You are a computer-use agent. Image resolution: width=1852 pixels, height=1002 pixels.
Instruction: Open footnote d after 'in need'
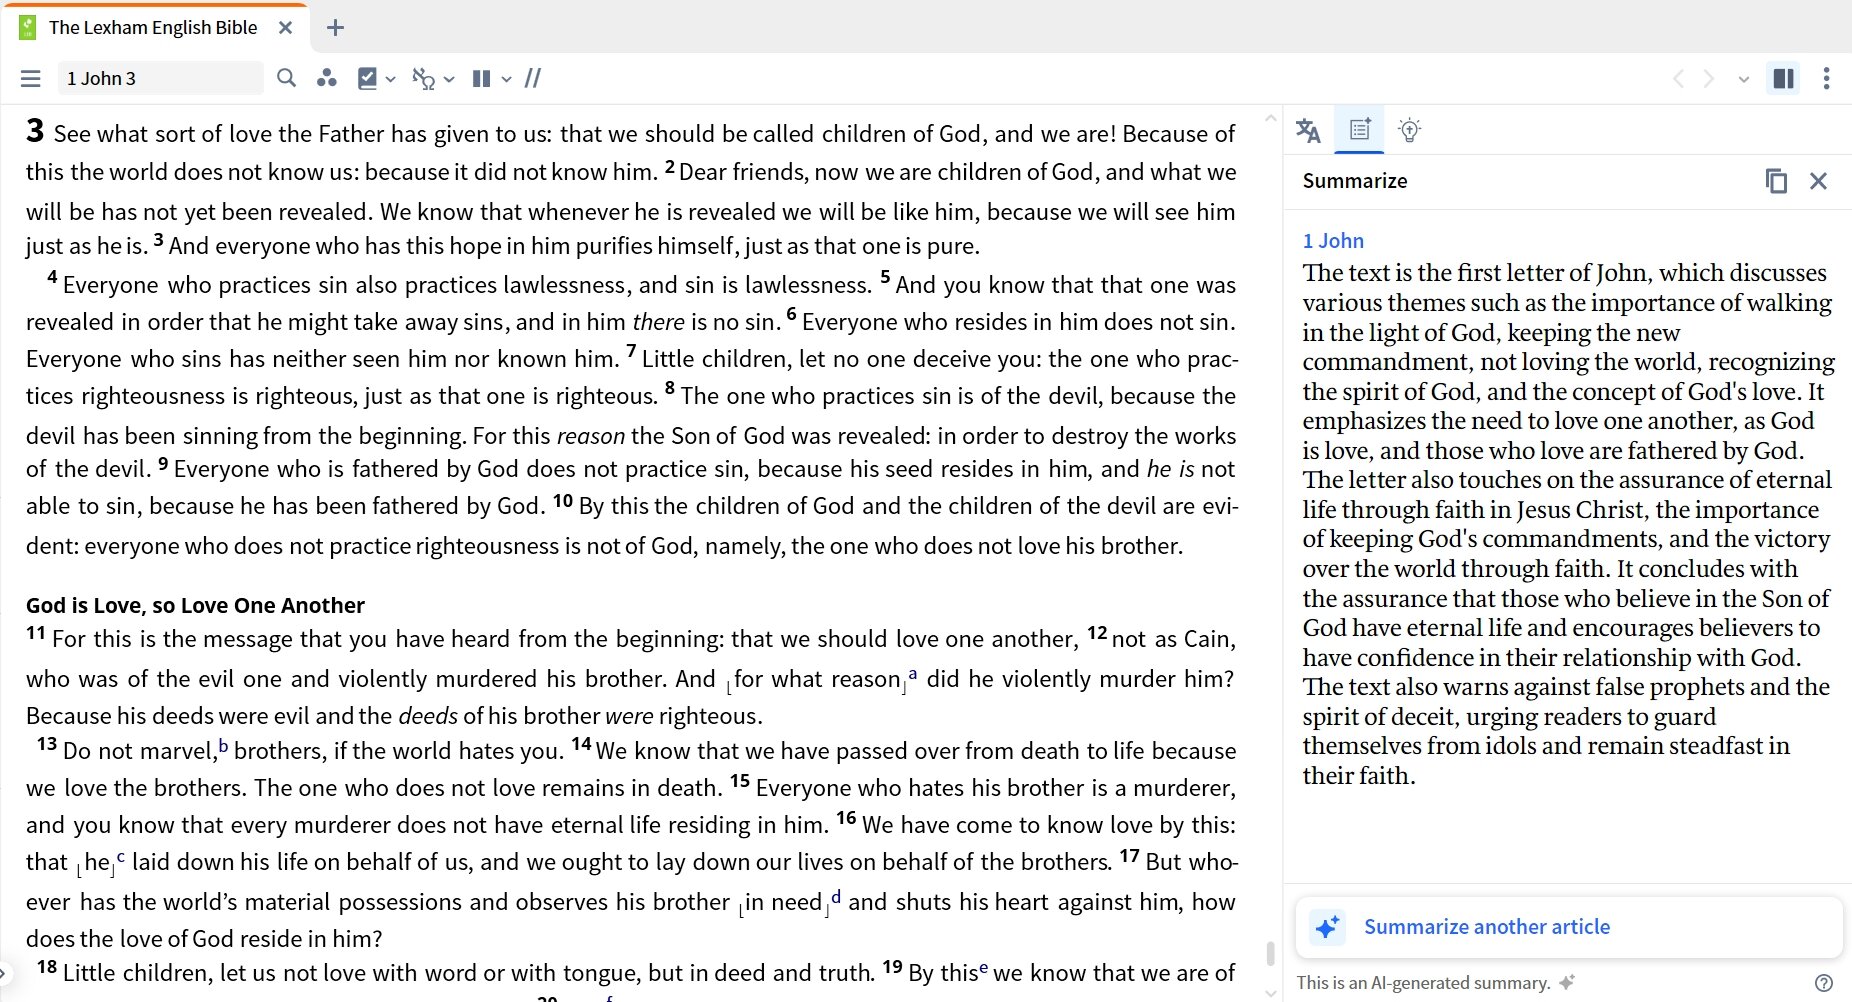click(836, 897)
